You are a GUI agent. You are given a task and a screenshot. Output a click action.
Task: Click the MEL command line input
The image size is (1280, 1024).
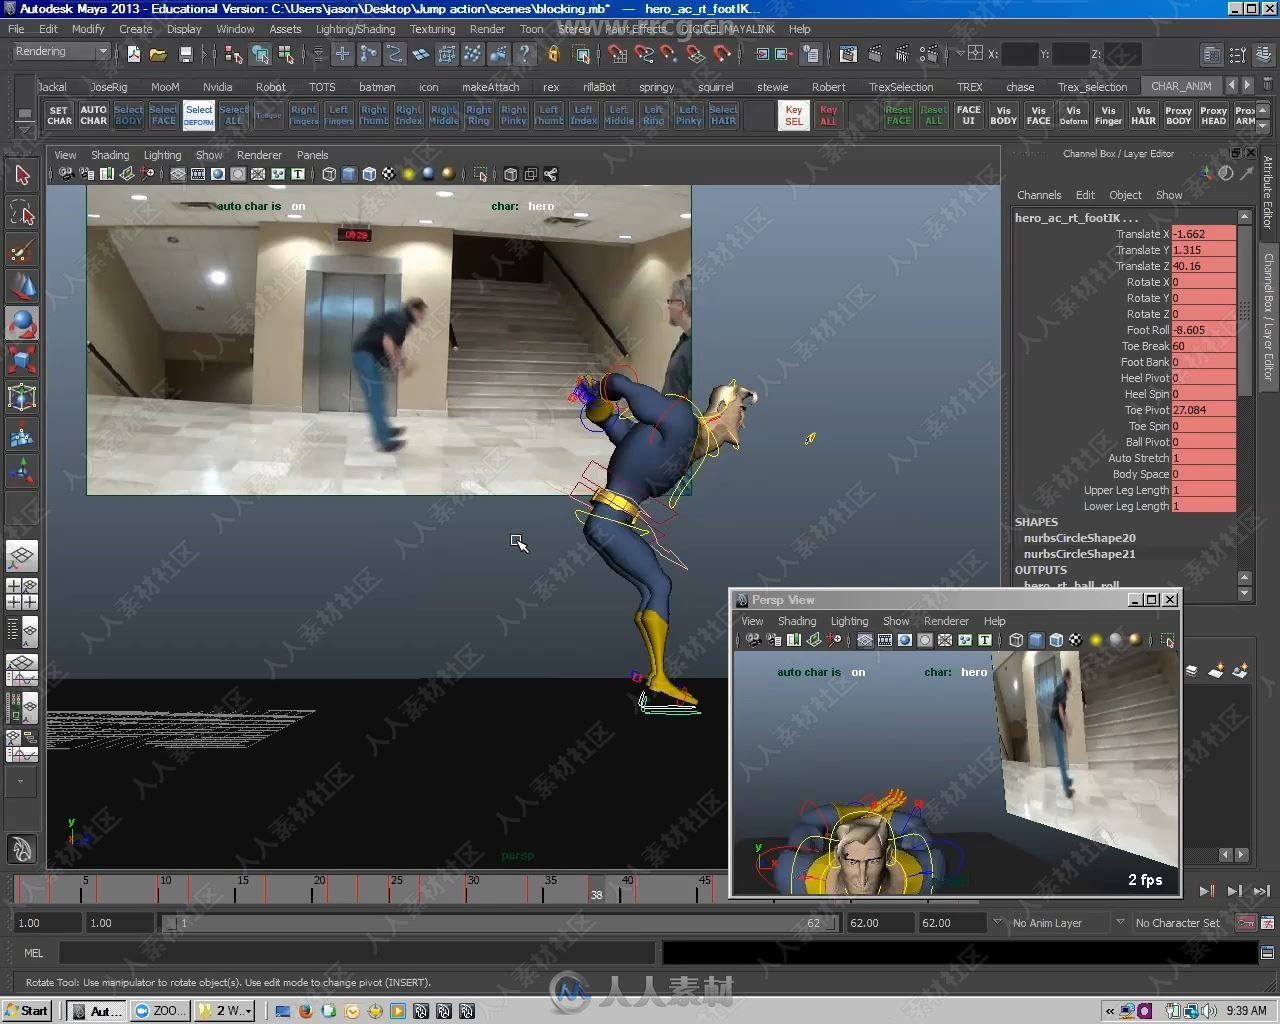click(x=356, y=953)
